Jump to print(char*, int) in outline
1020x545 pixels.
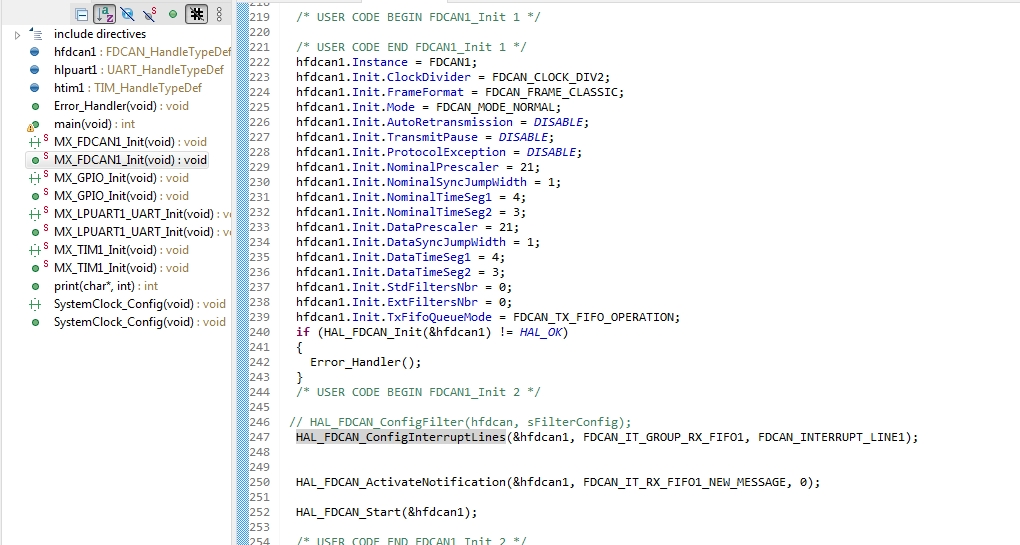106,286
